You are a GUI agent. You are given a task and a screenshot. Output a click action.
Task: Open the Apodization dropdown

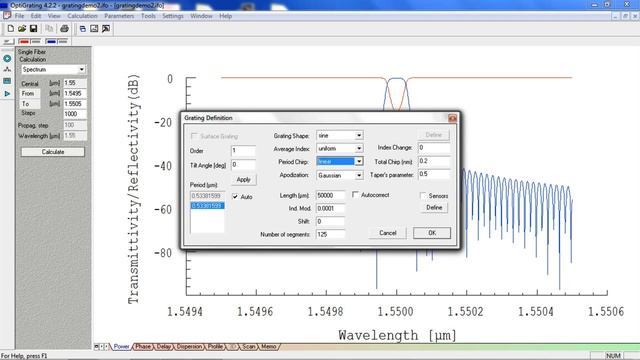point(359,175)
